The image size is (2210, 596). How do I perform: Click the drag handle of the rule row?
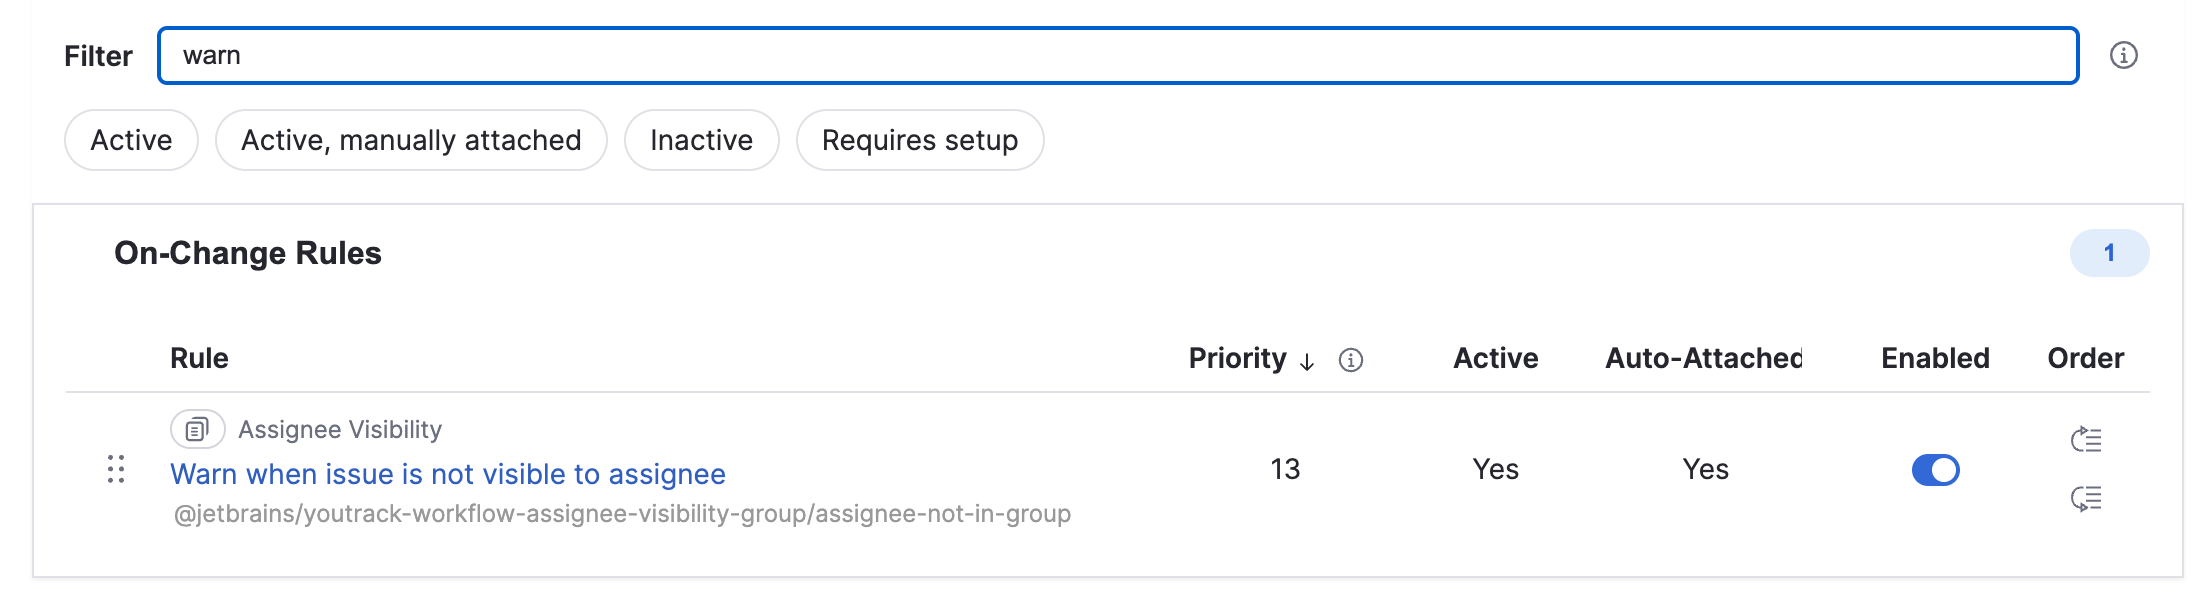click(116, 469)
